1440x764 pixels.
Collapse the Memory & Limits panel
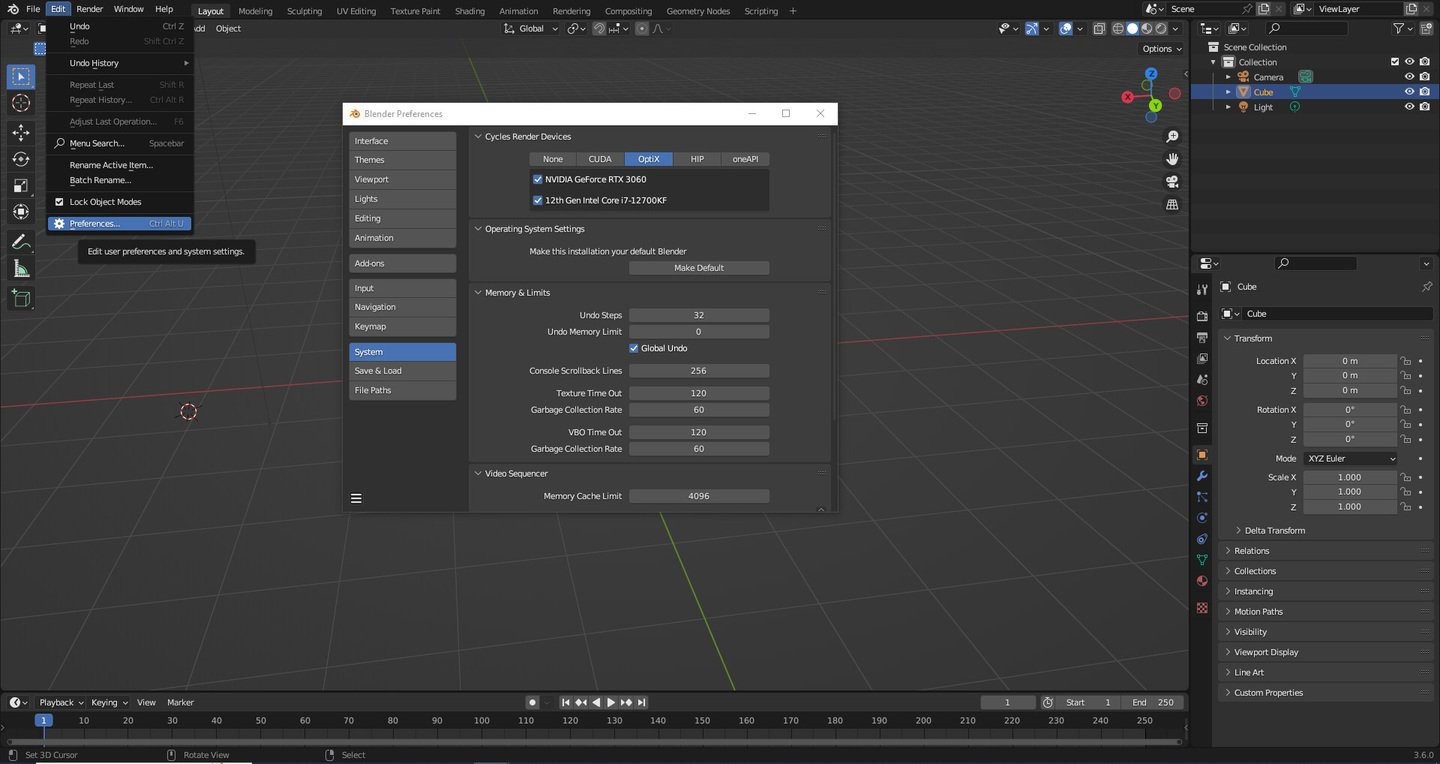(517, 293)
